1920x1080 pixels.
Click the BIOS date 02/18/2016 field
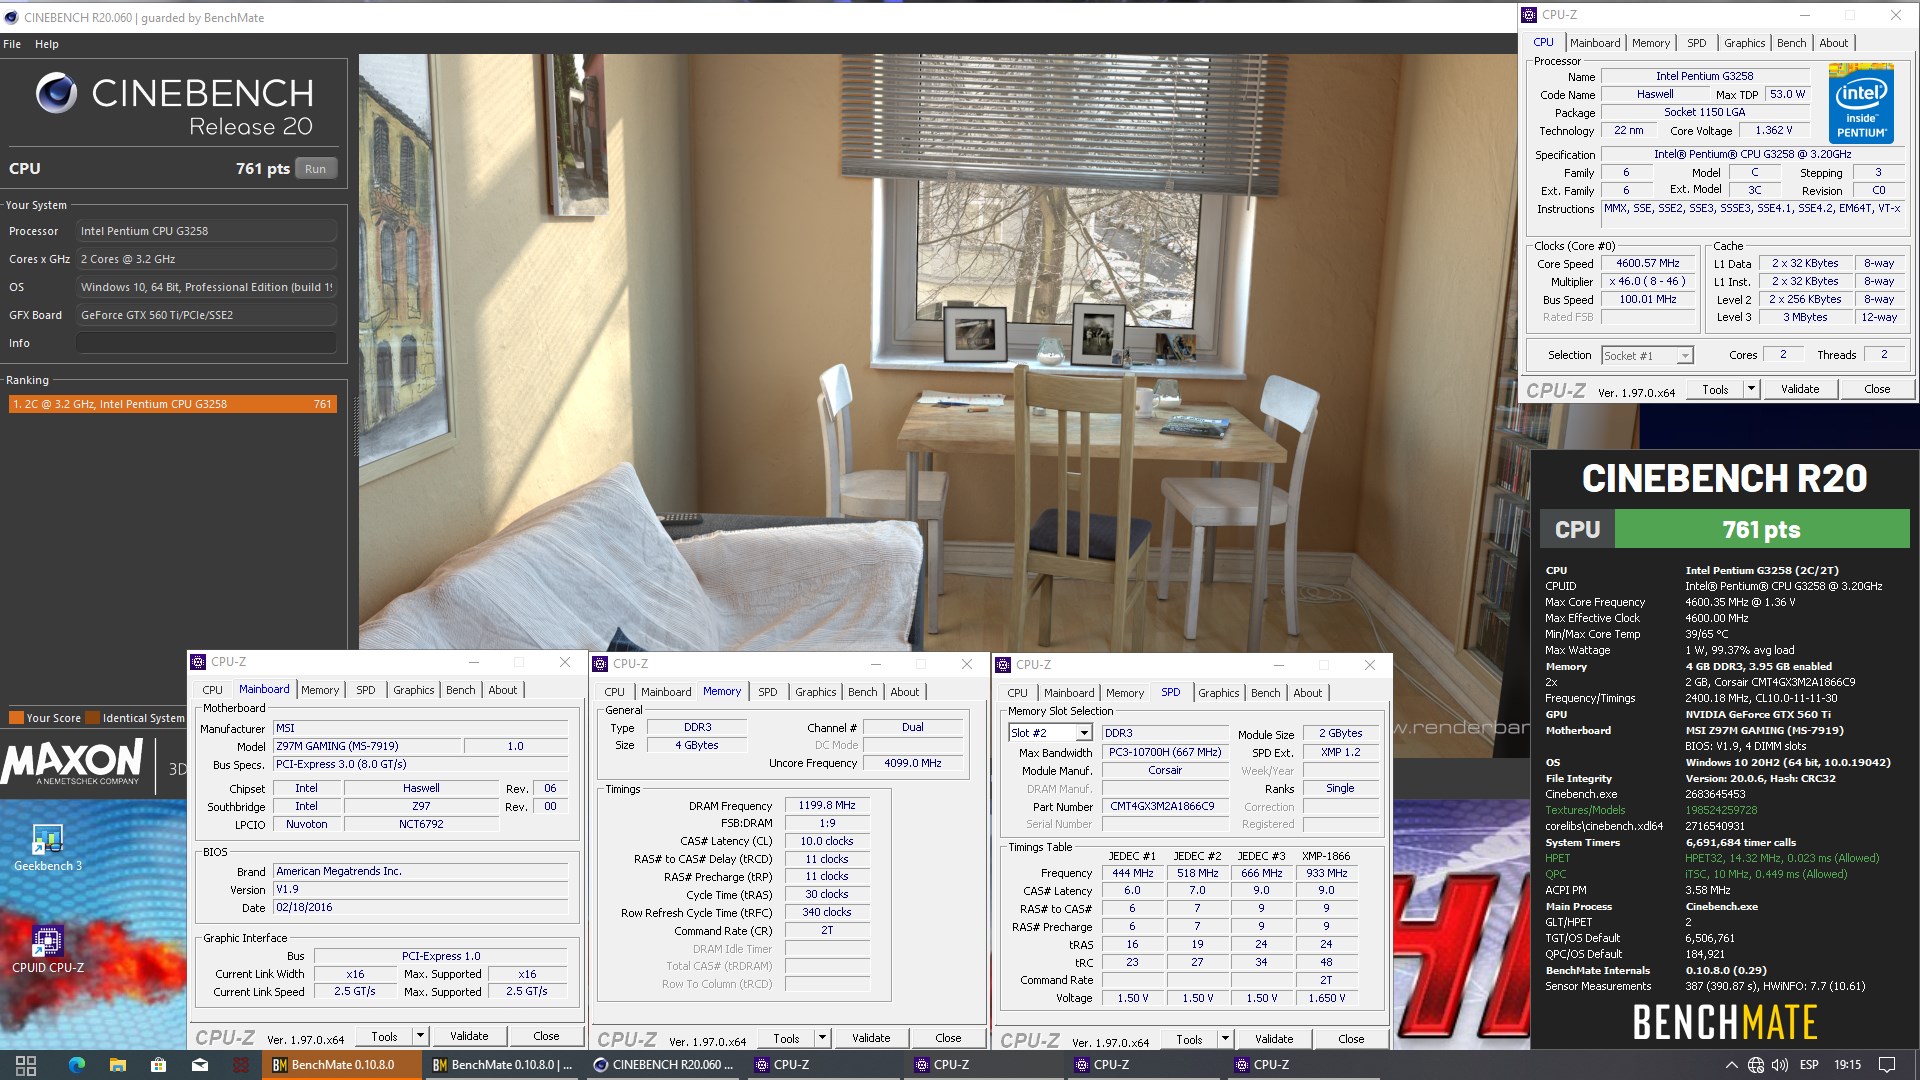(421, 907)
